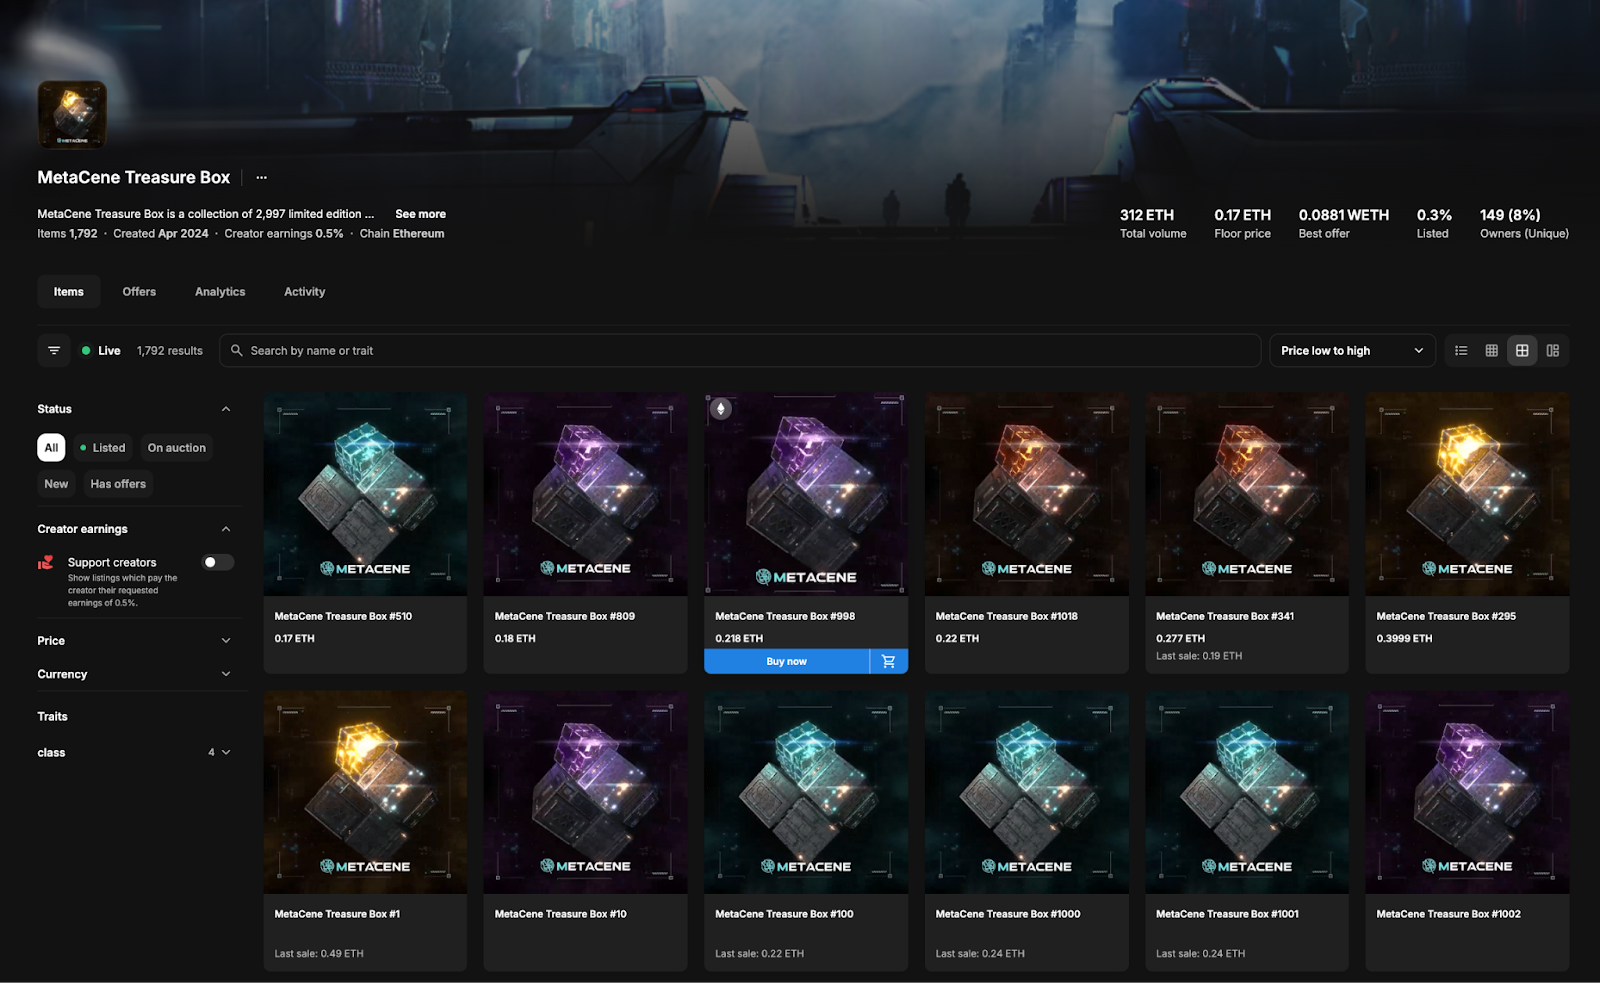Collapse the Status section

[226, 409]
